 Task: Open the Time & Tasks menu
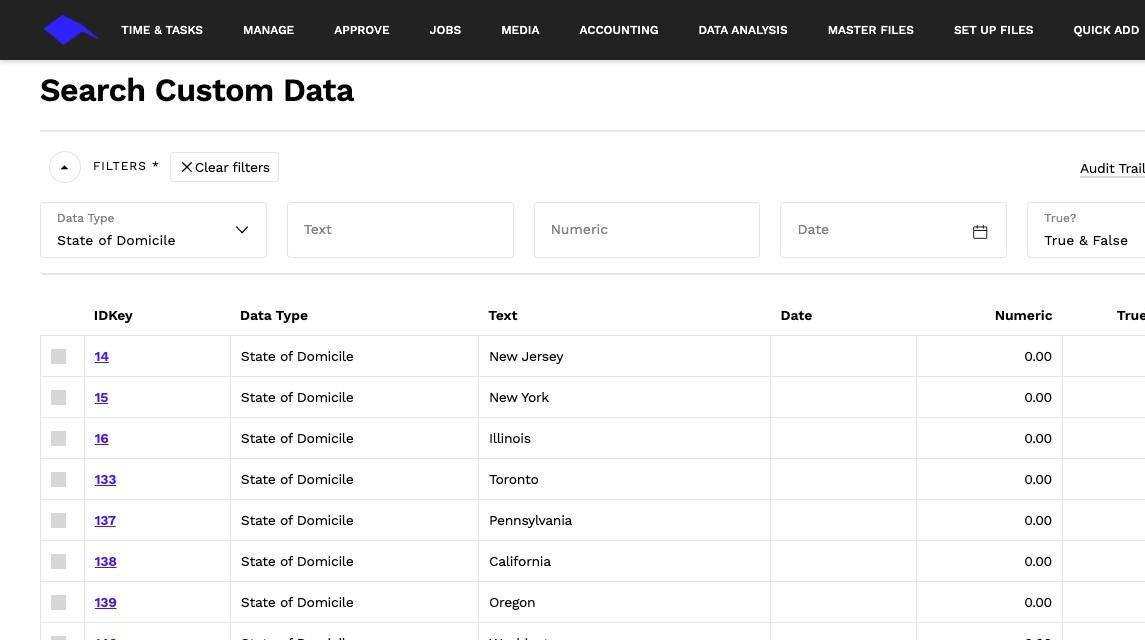coord(162,30)
